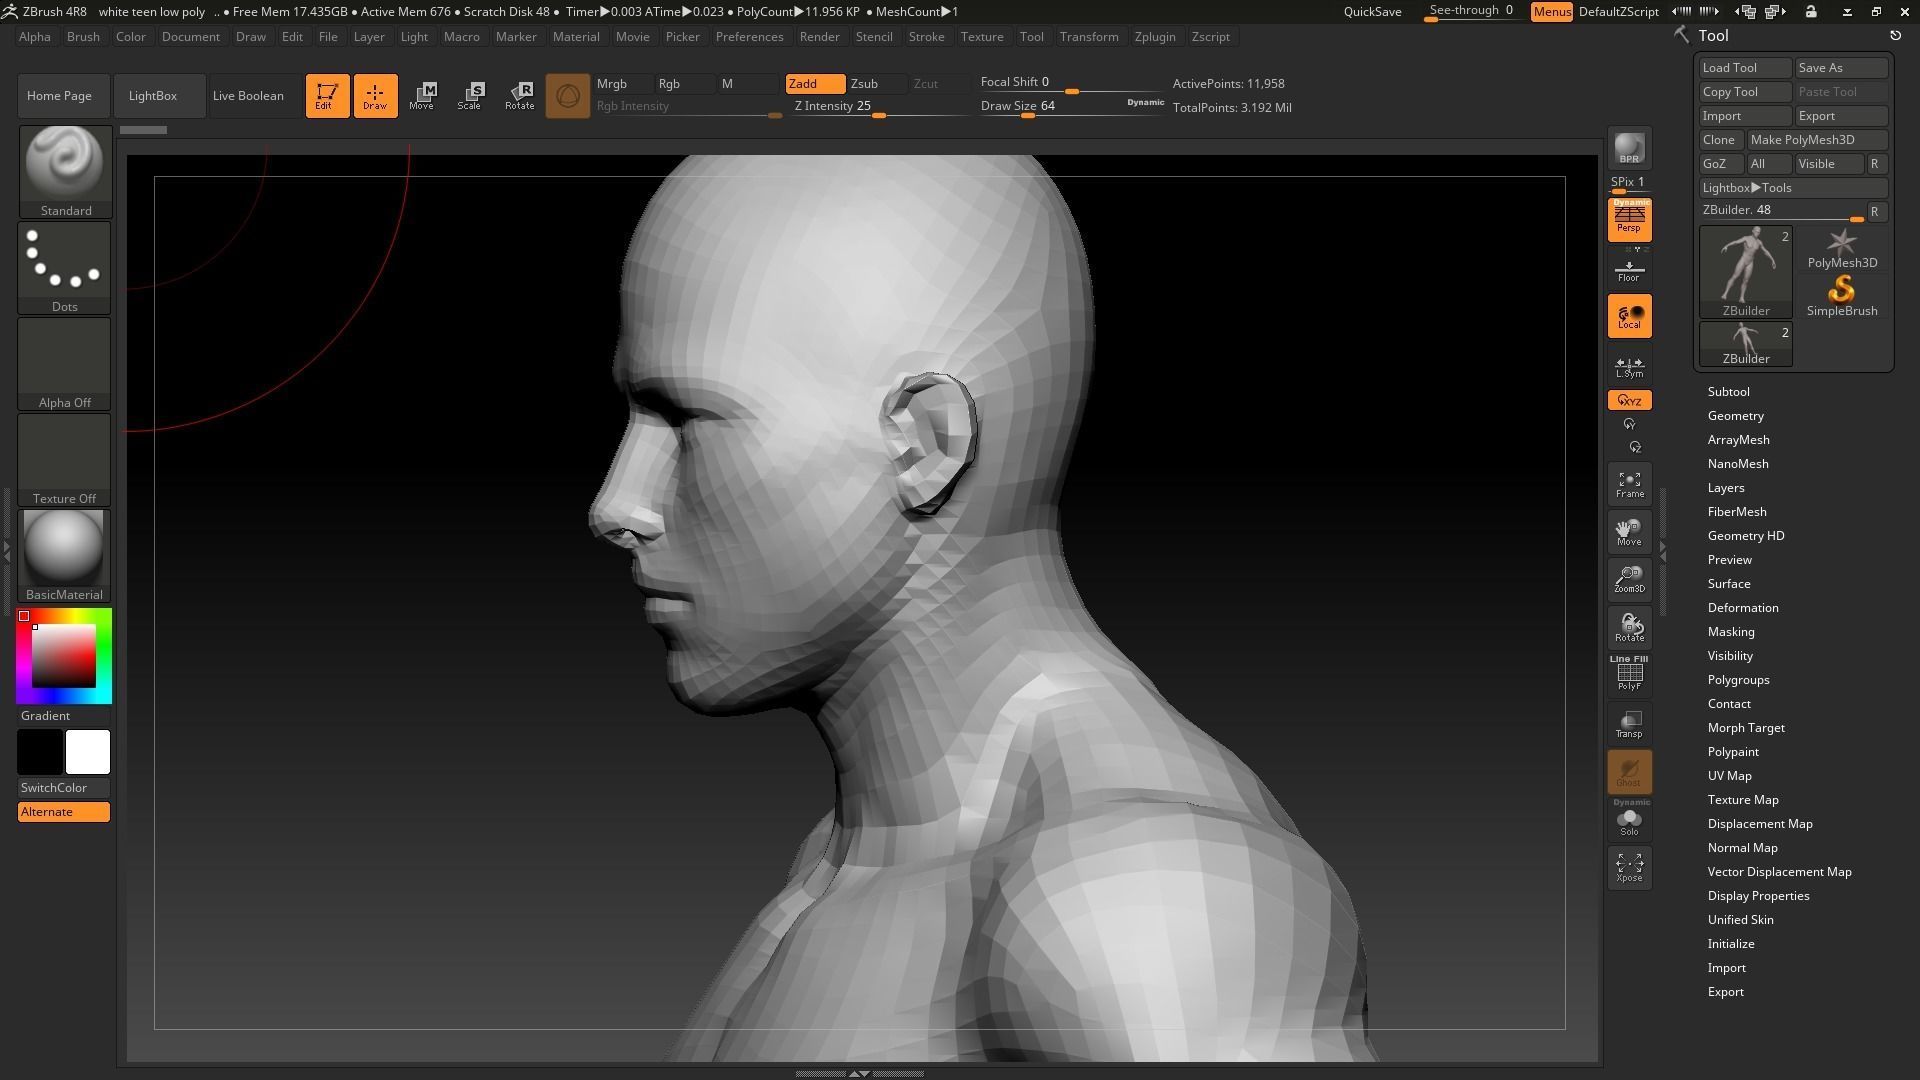Open the Xpose icon
The width and height of the screenshot is (1920, 1080).
[1629, 868]
